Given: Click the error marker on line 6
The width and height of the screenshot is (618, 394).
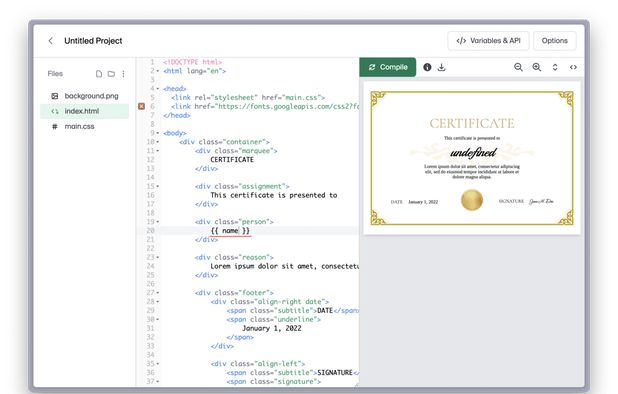Looking at the screenshot, I should point(141,106).
